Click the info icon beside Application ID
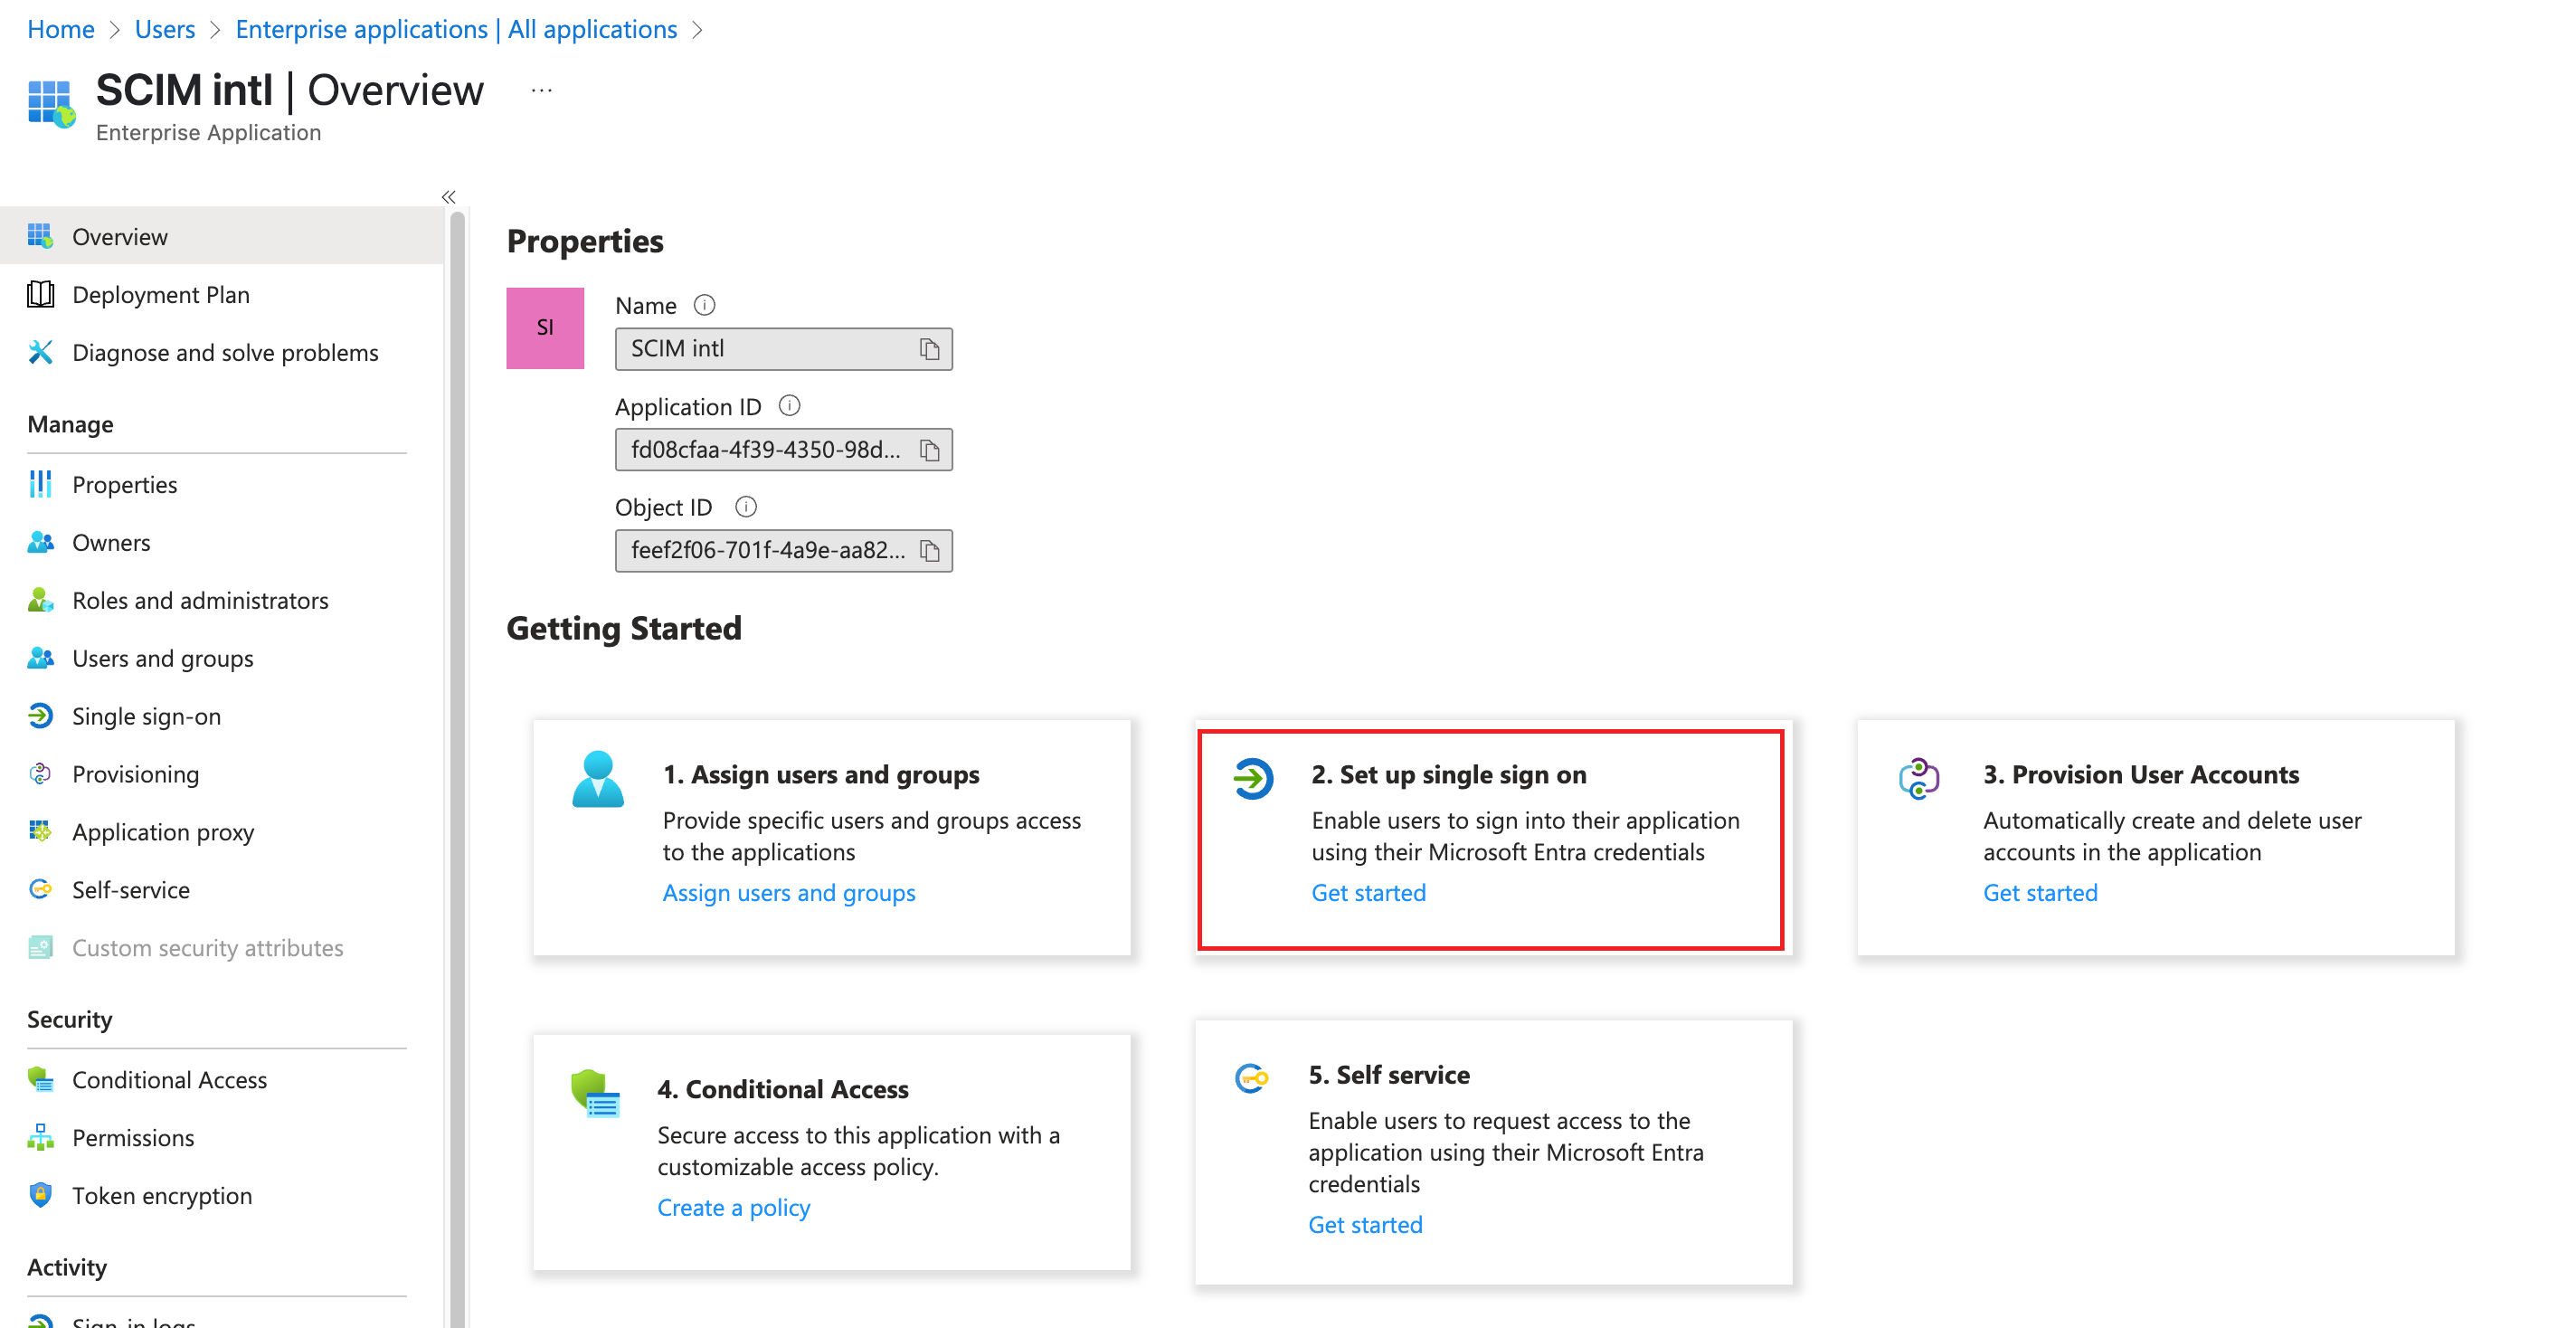The image size is (2576, 1328). [789, 406]
